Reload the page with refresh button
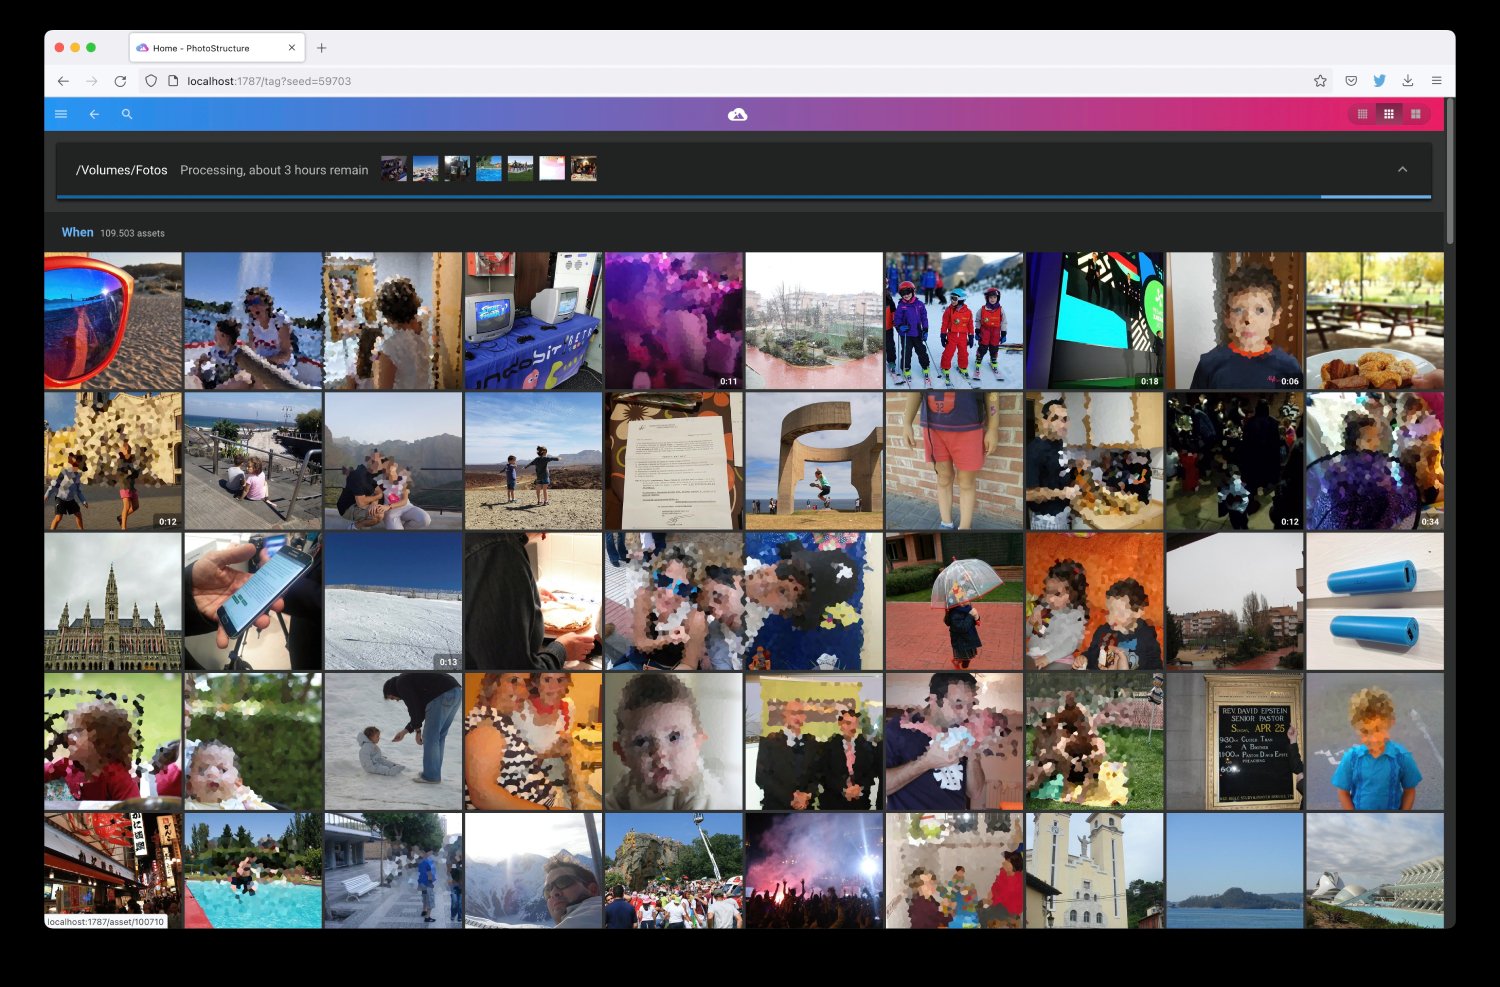1500x987 pixels. pyautogui.click(x=120, y=81)
